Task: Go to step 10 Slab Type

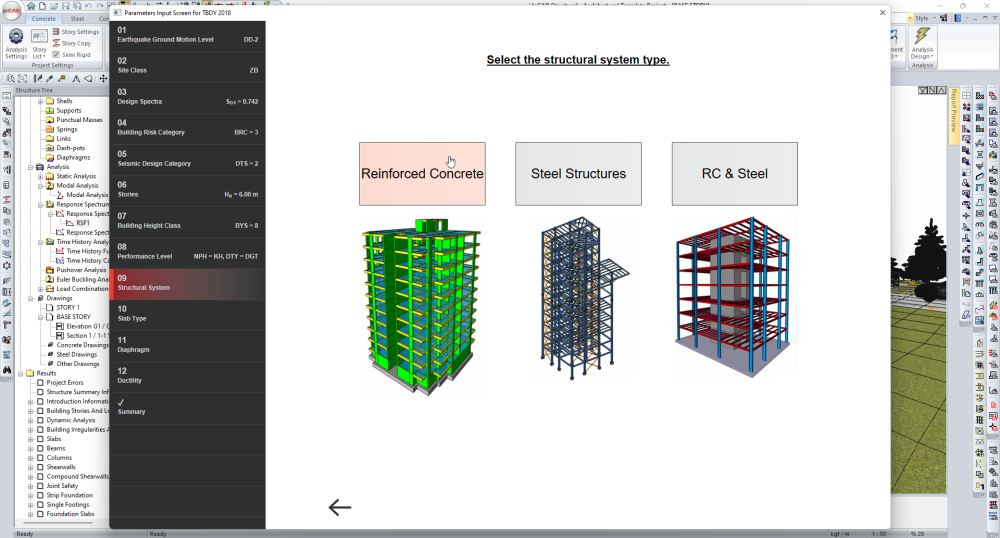Action: tap(187, 313)
